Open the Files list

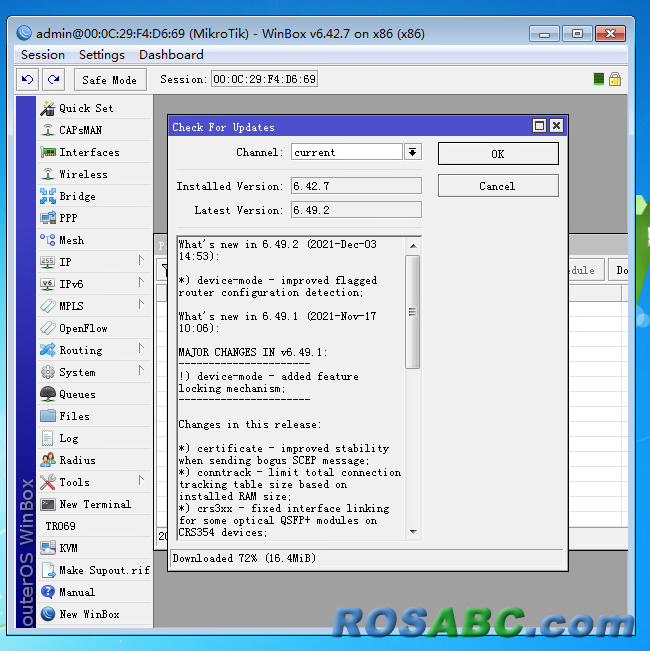(95, 416)
